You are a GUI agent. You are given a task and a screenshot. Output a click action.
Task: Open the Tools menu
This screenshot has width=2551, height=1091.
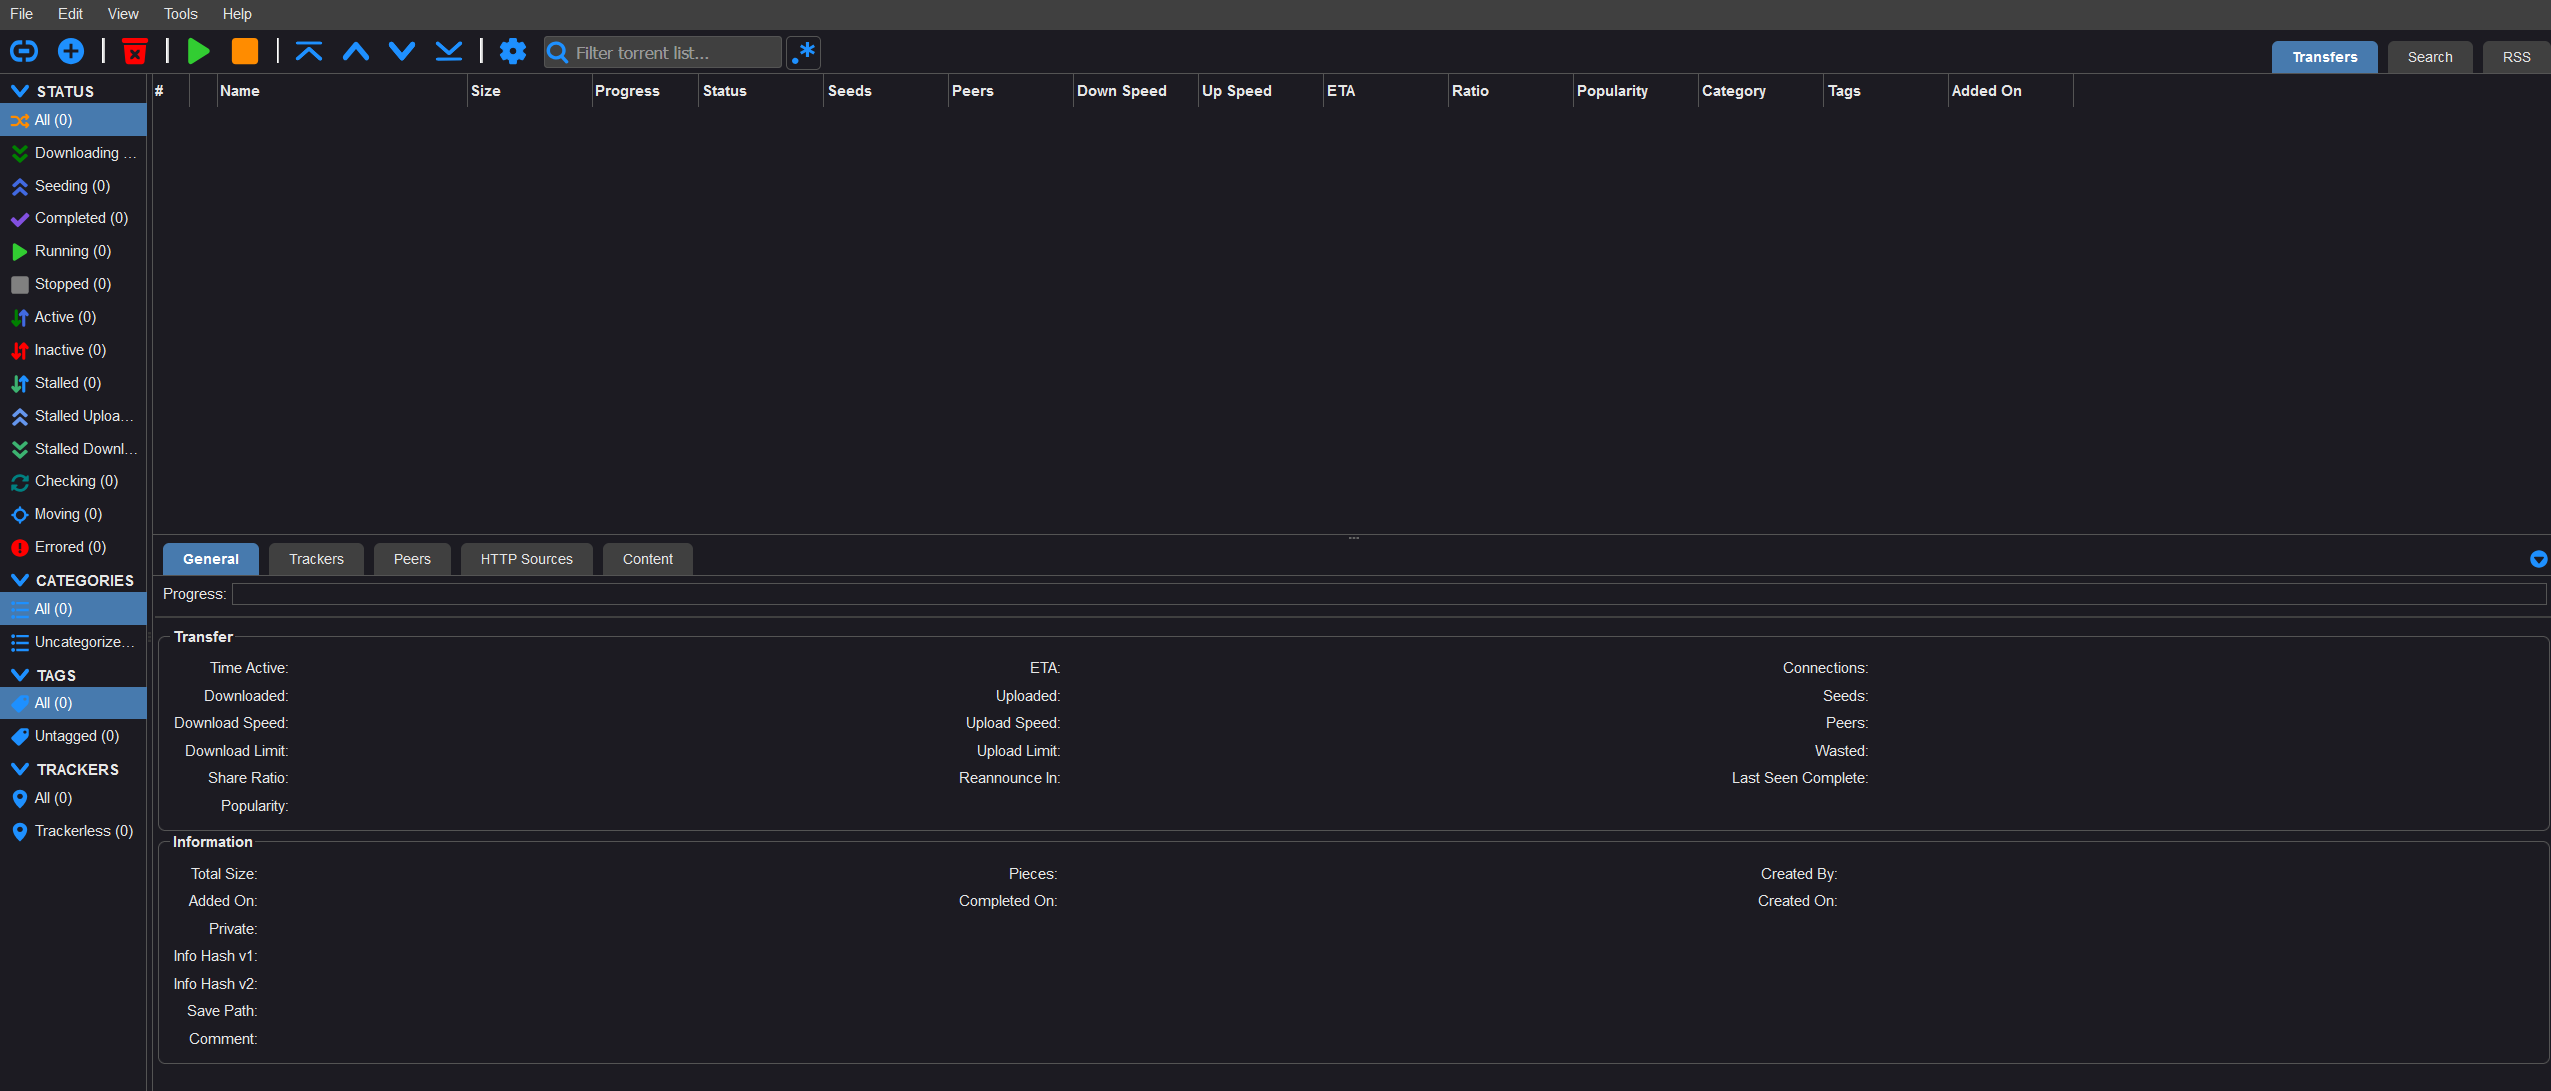[x=181, y=14]
